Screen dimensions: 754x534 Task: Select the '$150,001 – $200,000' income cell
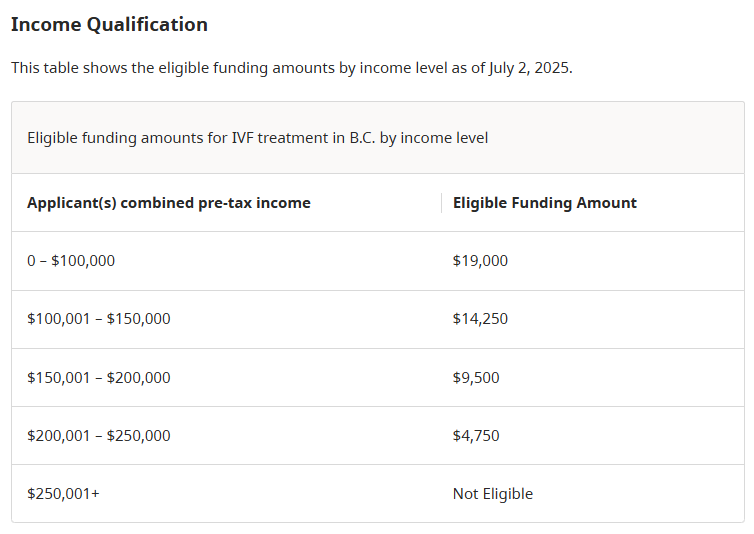click(x=99, y=378)
